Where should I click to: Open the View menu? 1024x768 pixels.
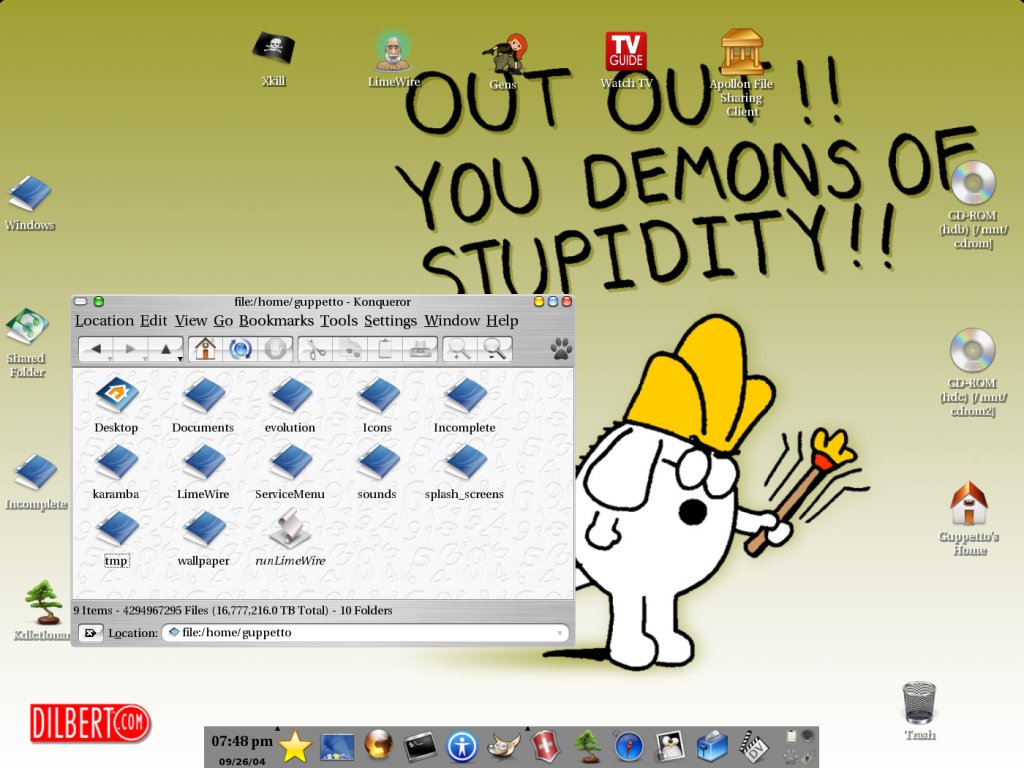click(x=191, y=321)
